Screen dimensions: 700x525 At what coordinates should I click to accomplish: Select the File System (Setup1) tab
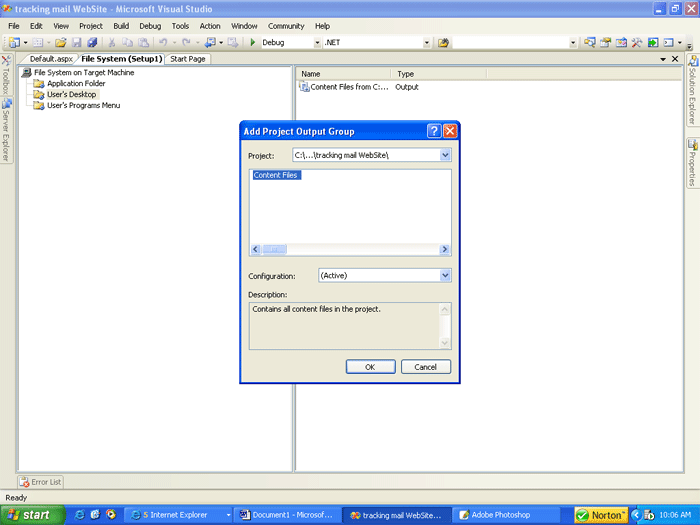point(121,59)
